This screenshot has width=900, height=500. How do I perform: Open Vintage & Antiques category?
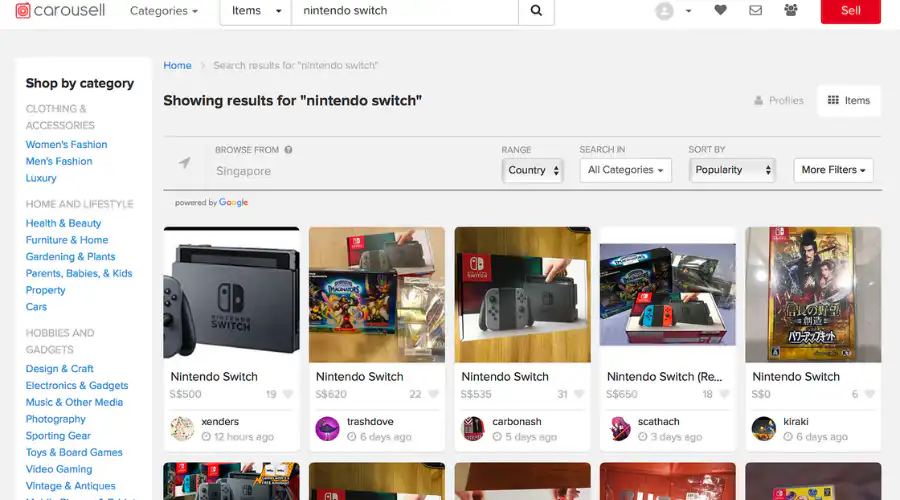pyautogui.click(x=71, y=486)
